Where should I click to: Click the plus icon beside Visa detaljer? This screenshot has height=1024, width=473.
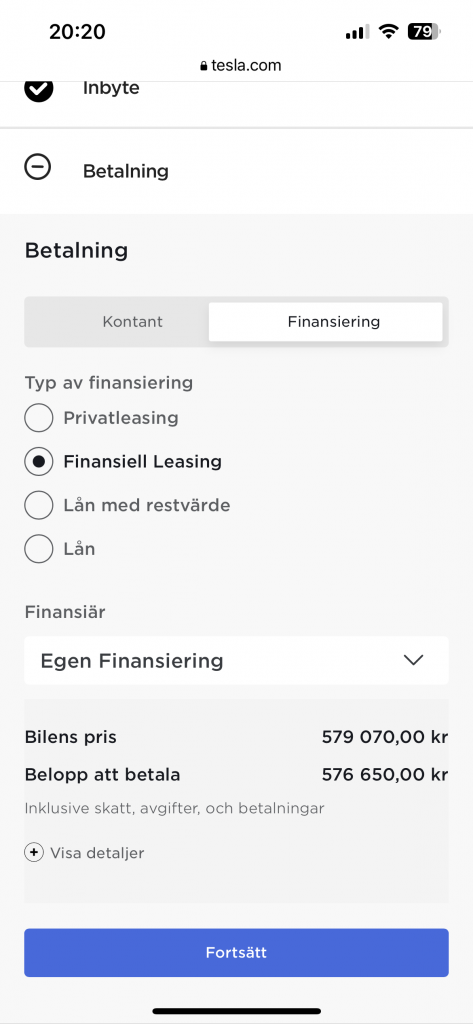coord(34,853)
